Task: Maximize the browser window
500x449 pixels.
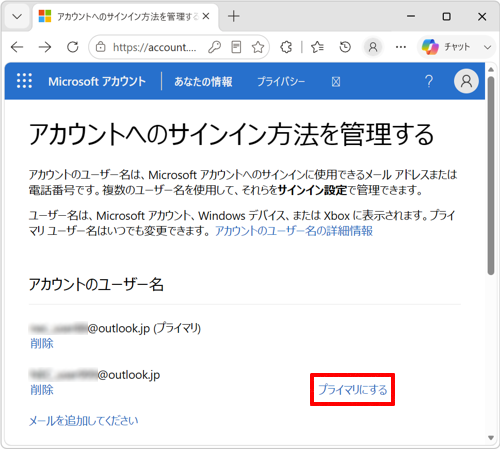Action: pyautogui.click(x=446, y=16)
